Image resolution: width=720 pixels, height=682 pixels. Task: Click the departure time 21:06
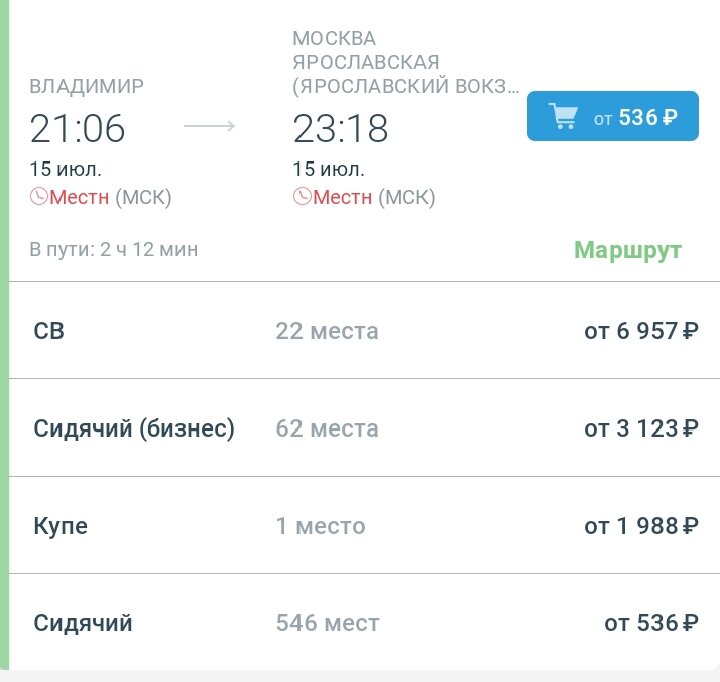click(77, 128)
